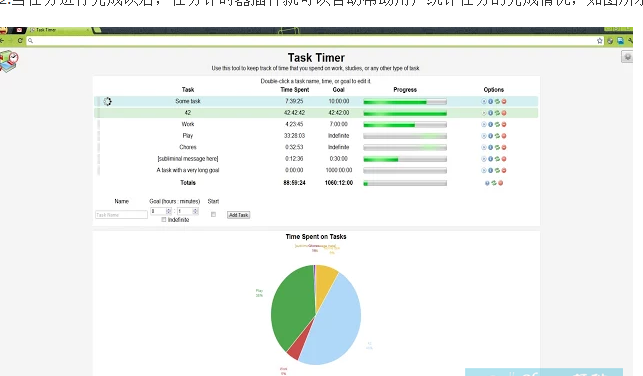Bookmark the page with the star icon
This screenshot has height=376, width=643.
pos(600,41)
